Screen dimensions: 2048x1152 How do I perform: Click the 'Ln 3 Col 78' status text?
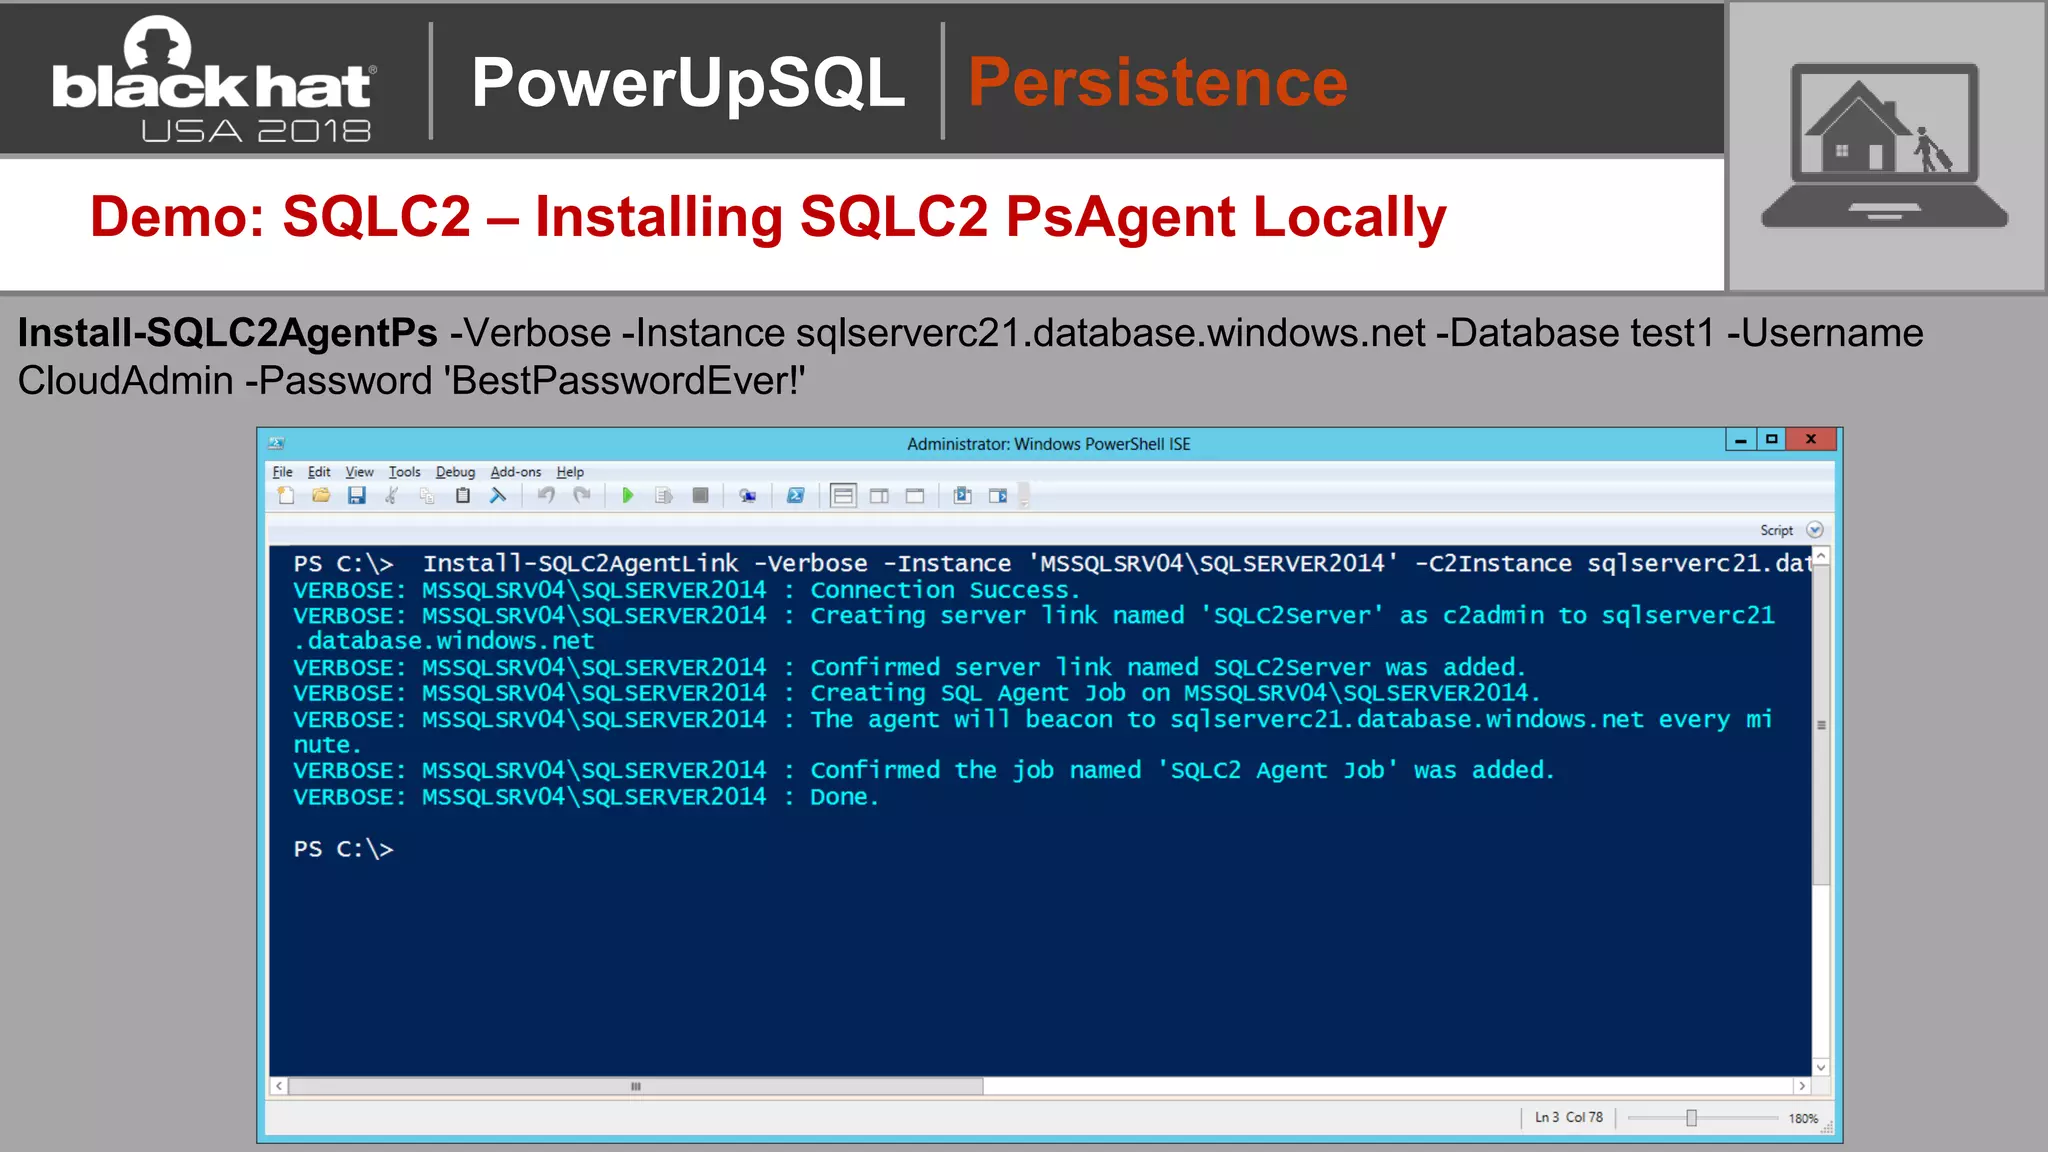pyautogui.click(x=1569, y=1117)
